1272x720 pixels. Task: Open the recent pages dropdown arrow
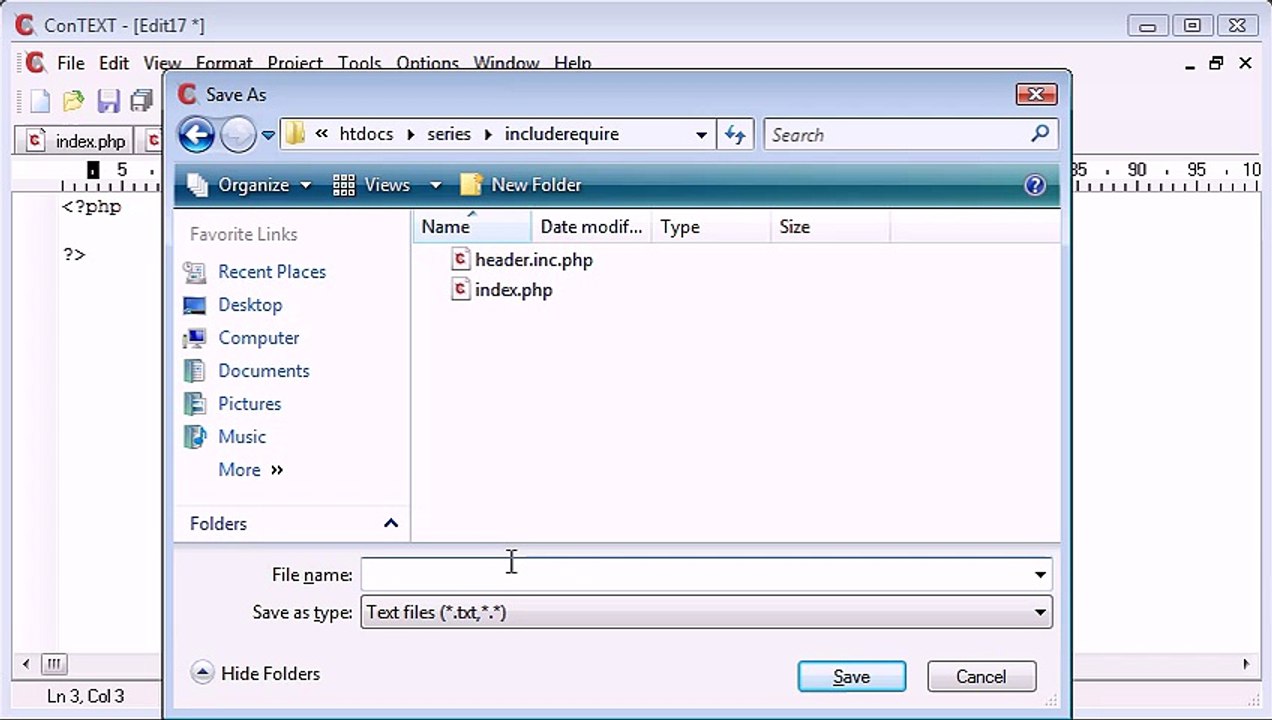pos(268,135)
